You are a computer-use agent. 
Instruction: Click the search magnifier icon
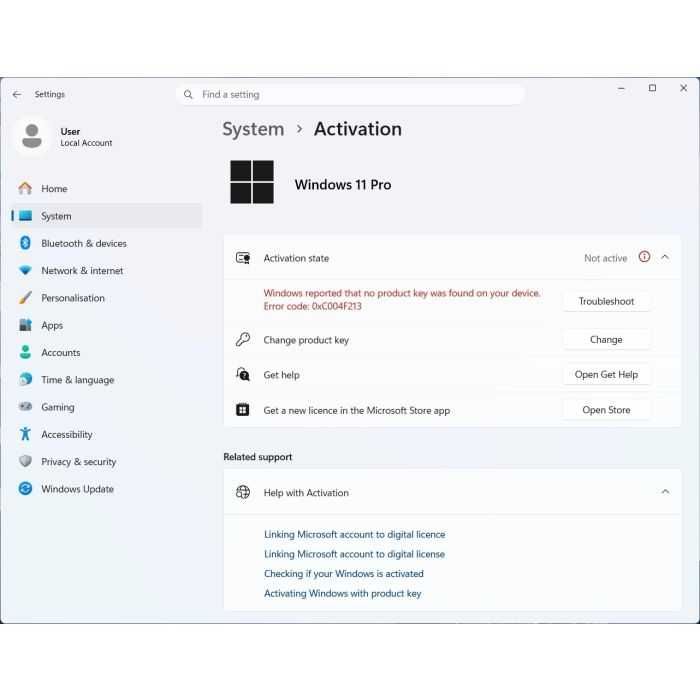(188, 95)
